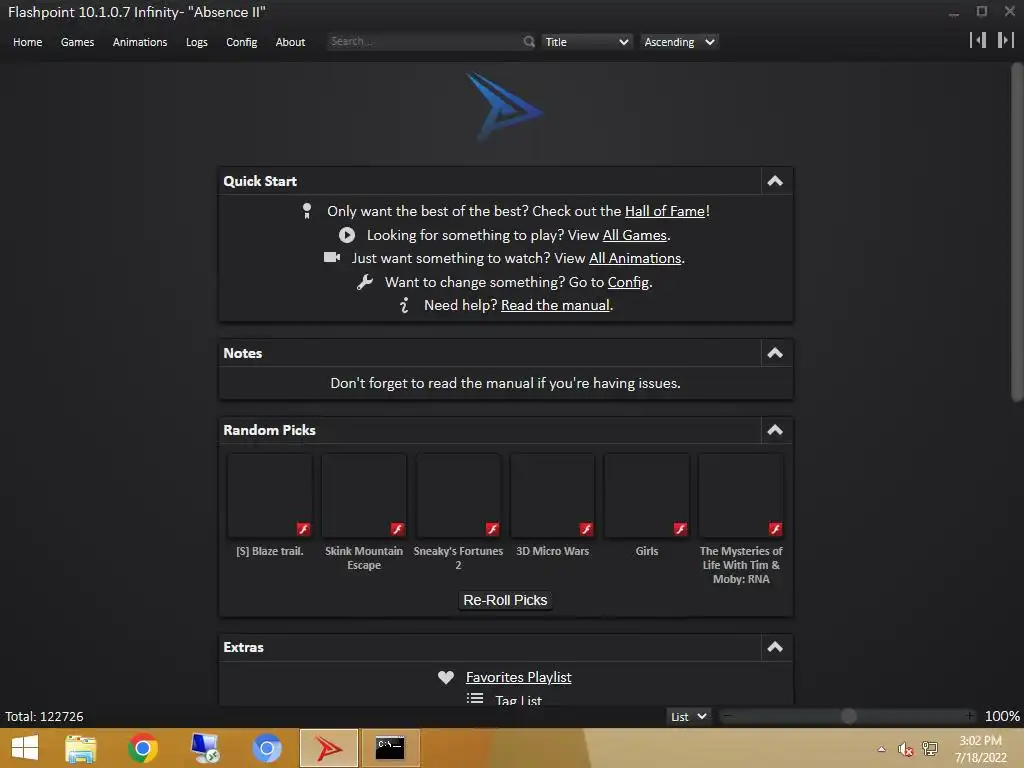This screenshot has width=1024, height=768.
Task: Open the 3D Micro Wars game thumbnail
Action: tap(552, 496)
